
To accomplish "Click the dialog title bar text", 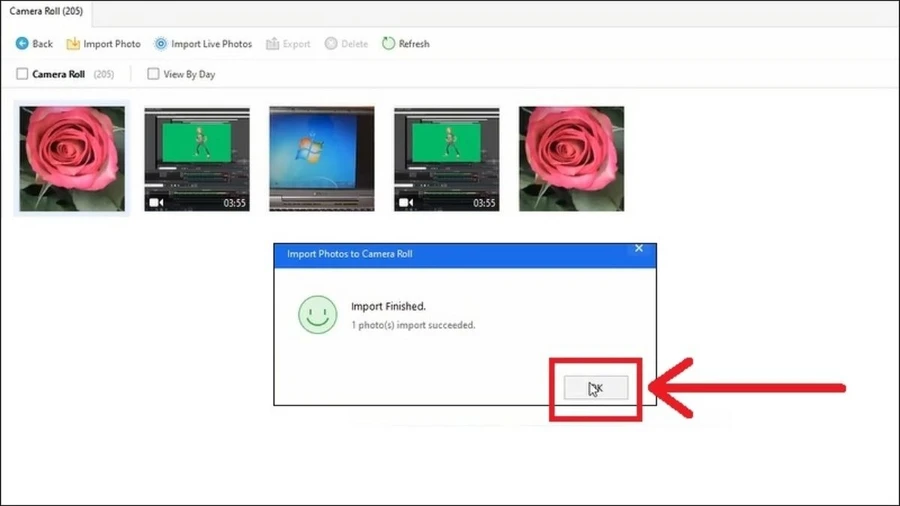I will pos(350,254).
